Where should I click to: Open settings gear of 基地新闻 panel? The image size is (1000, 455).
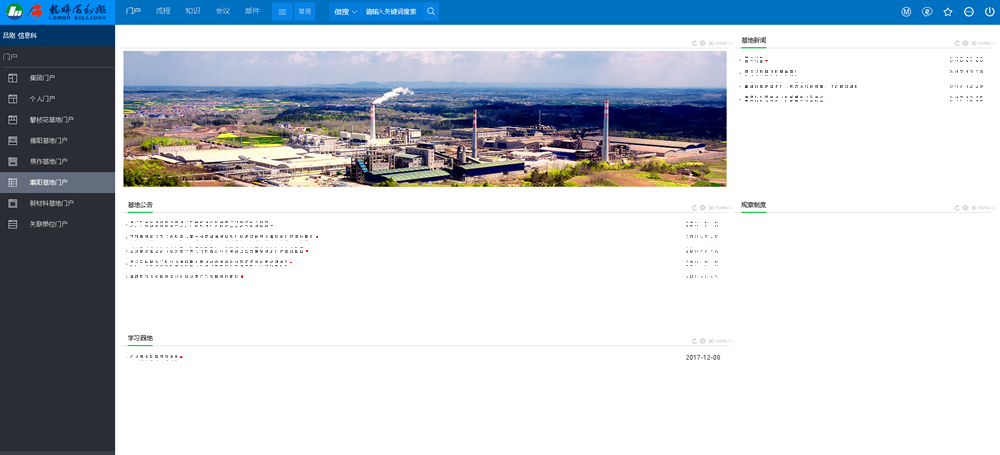point(966,43)
